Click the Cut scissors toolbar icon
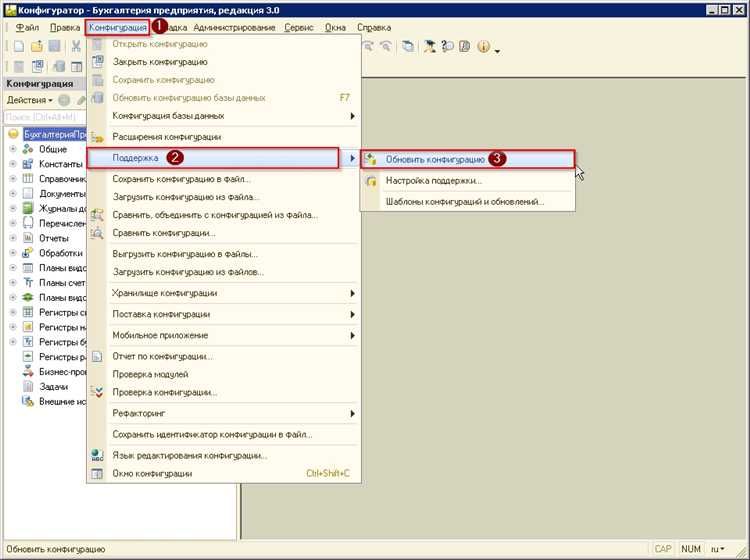The width and height of the screenshot is (750, 560). pos(76,46)
